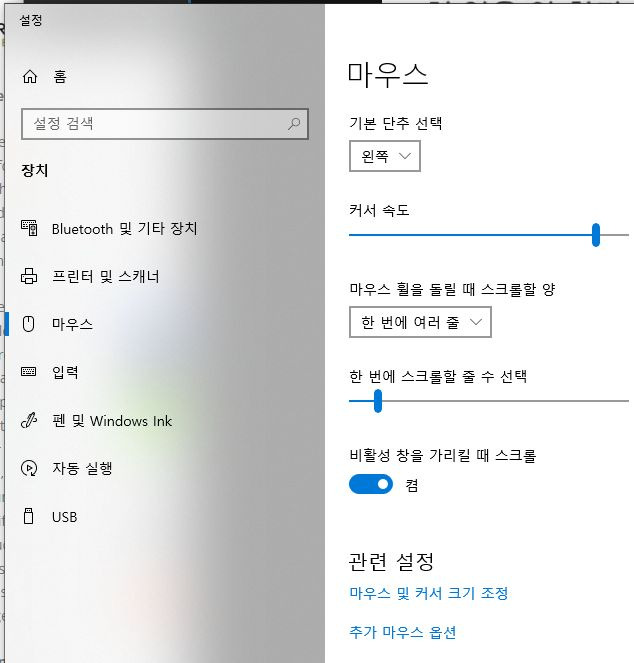This screenshot has height=663, width=634.
Task: Expand the 한 번에 여러 줄 dropdown
Action: click(x=420, y=322)
